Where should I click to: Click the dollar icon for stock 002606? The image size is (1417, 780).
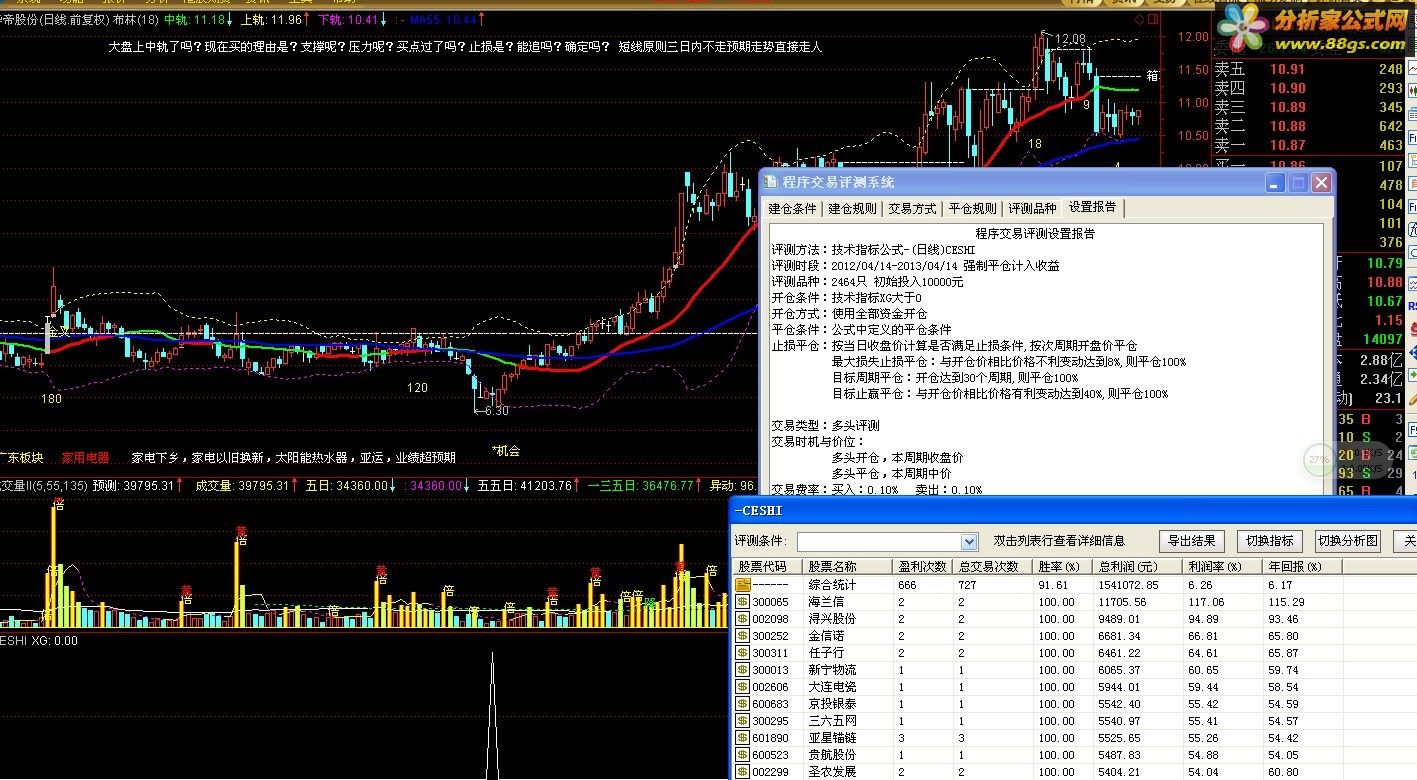(x=743, y=687)
